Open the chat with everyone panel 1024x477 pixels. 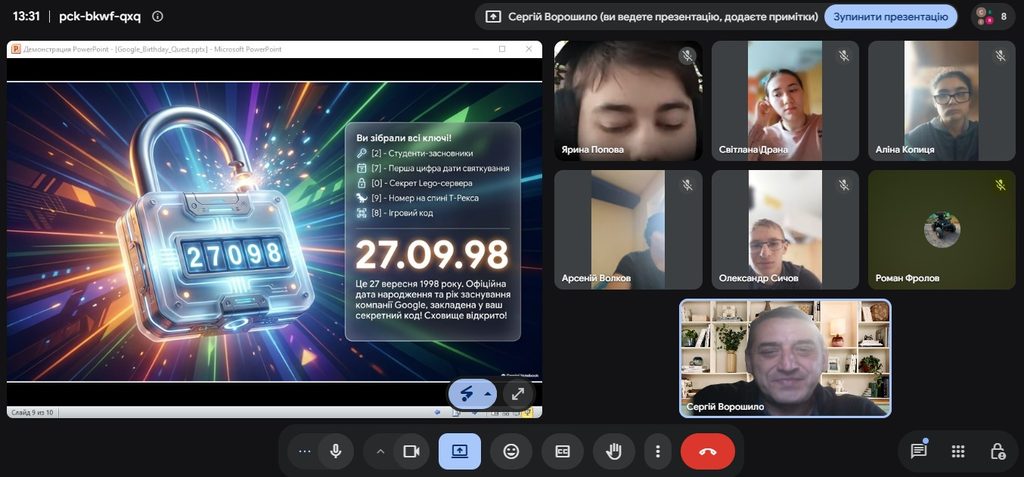click(919, 452)
